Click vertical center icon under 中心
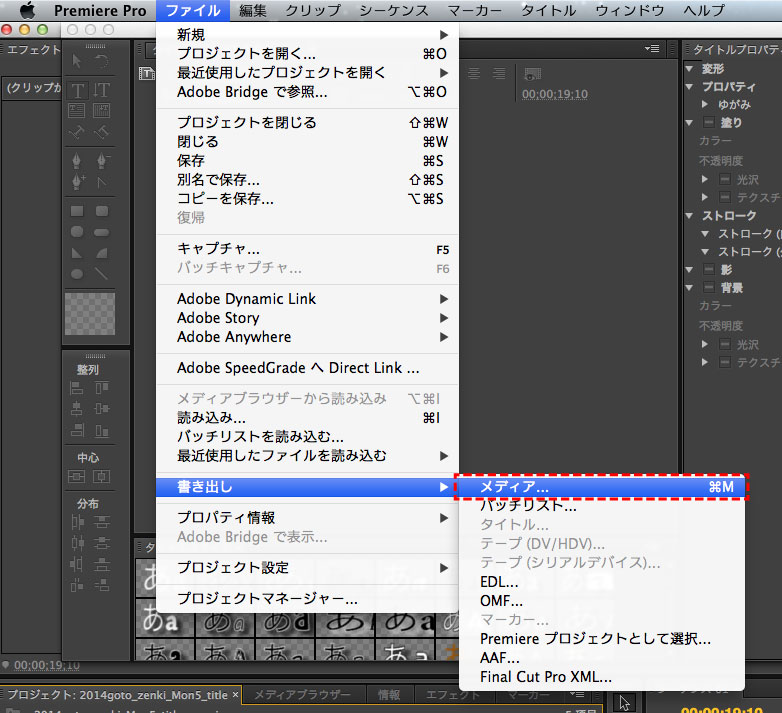 [76, 477]
